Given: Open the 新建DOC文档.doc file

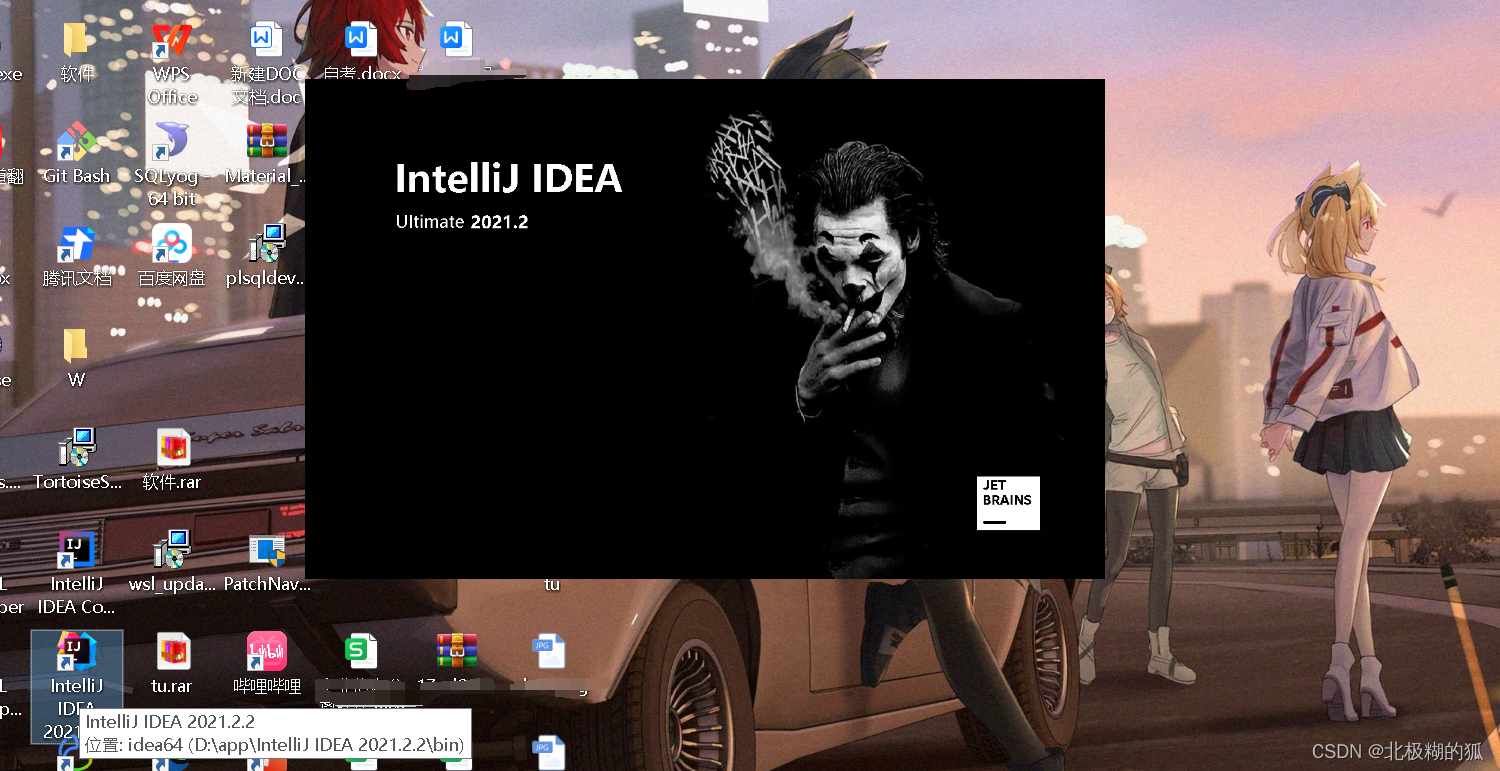Looking at the screenshot, I should point(267,62).
